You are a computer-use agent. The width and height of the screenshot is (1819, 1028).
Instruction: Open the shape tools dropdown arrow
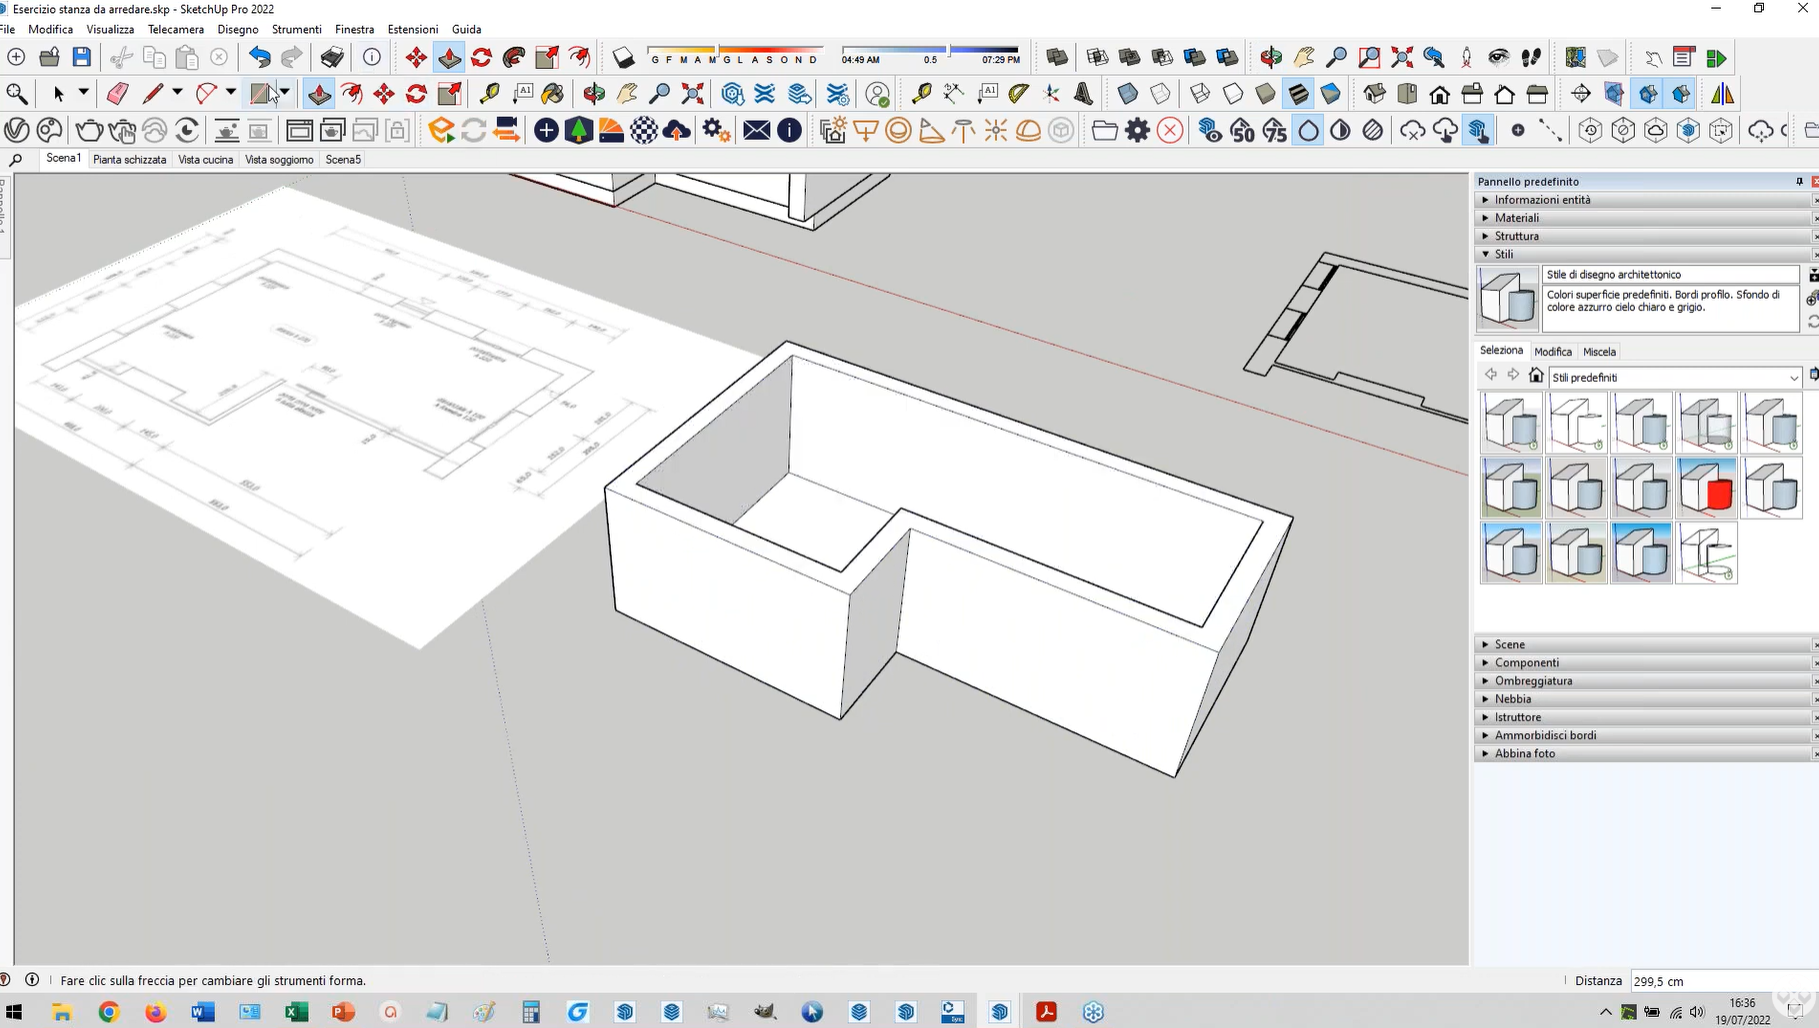click(x=285, y=94)
